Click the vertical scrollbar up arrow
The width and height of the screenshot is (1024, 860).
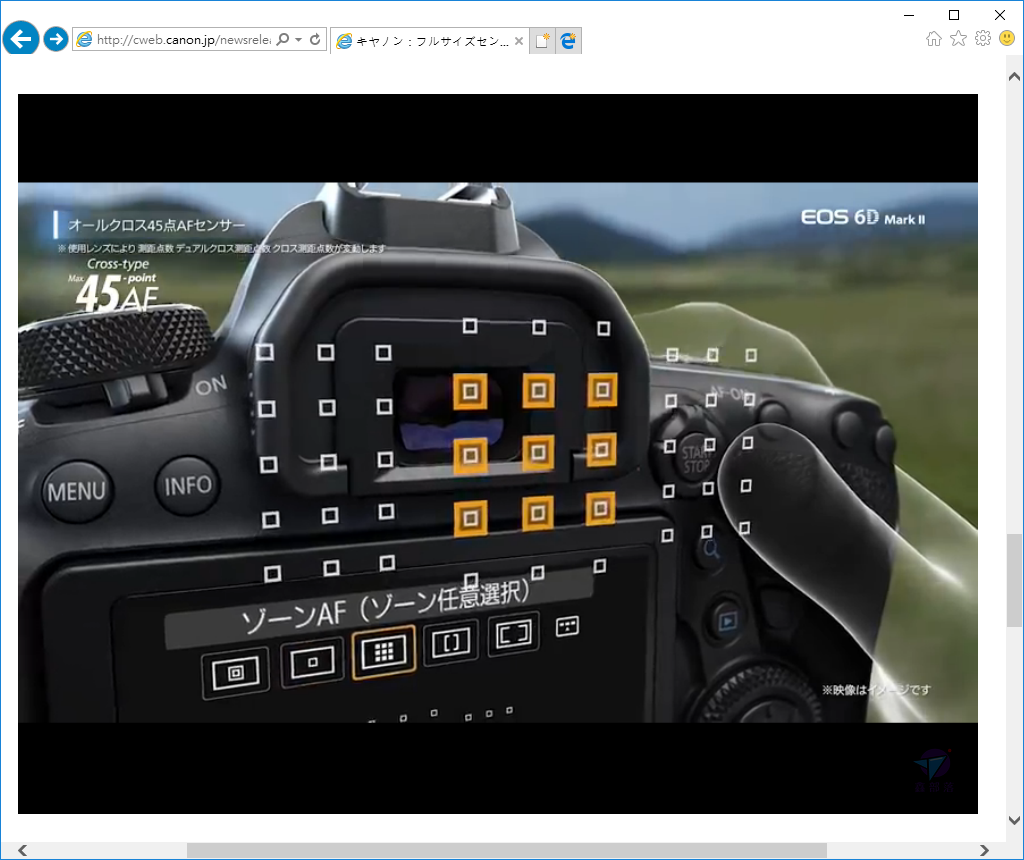tap(1014, 76)
